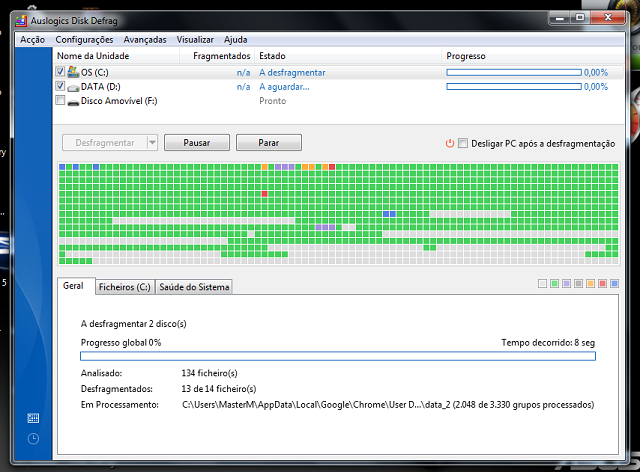Image resolution: width=640 pixels, height=472 pixels.
Task: Open the Ajuda menu
Action: 236,40
